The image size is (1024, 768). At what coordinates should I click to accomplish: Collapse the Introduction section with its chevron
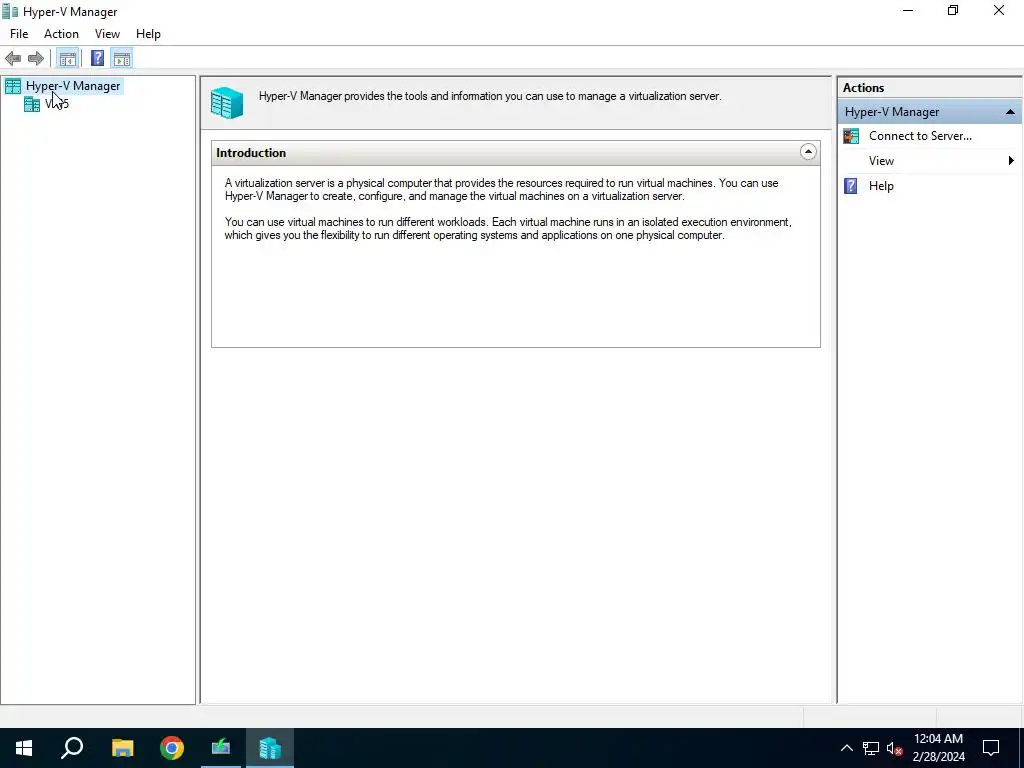808,152
